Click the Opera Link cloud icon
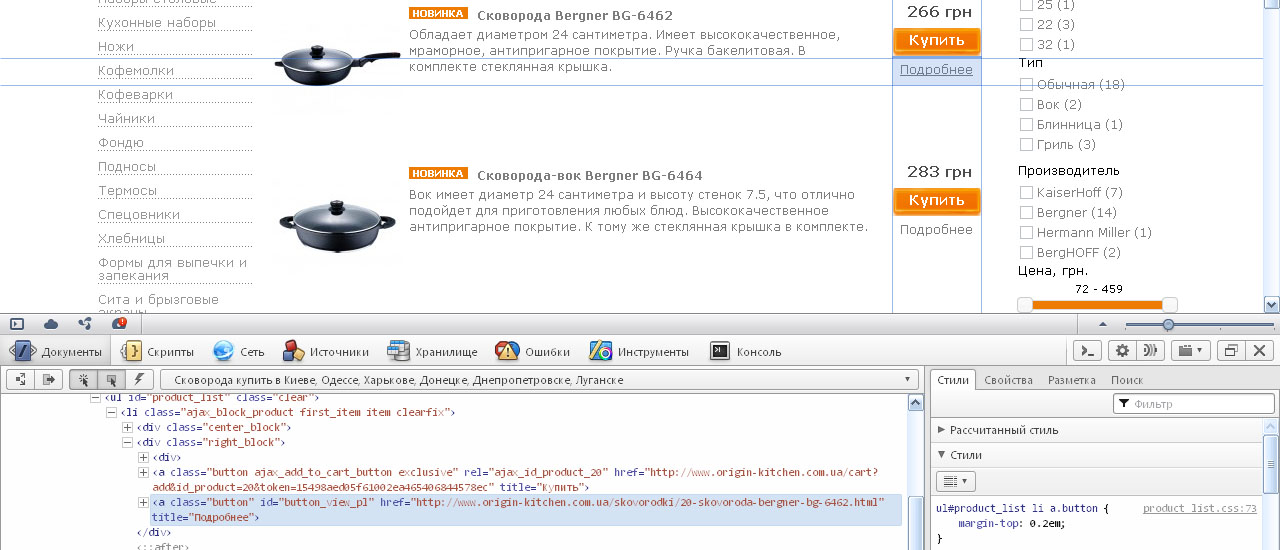The width and height of the screenshot is (1280, 550). (51, 324)
